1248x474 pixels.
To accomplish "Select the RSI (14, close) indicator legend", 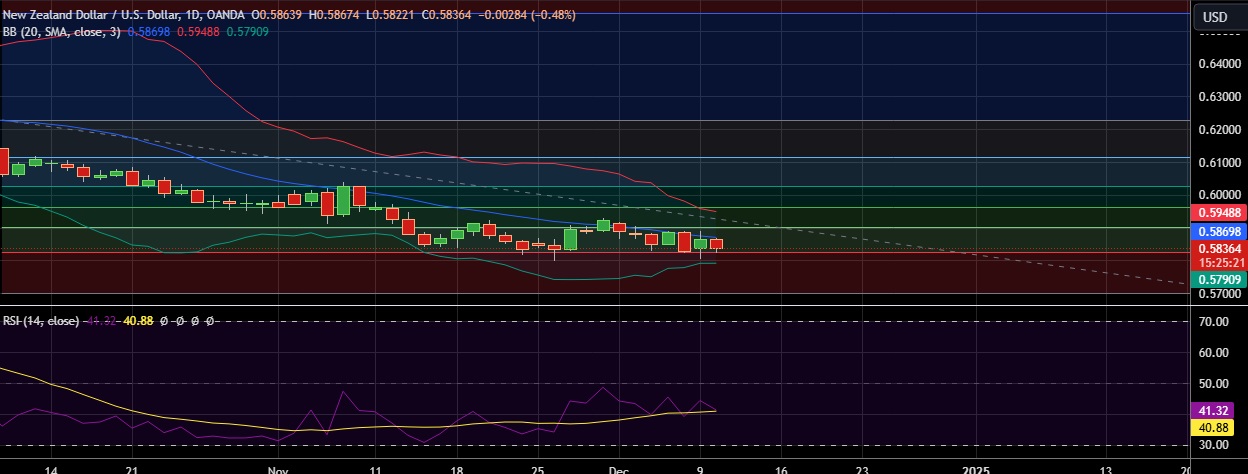I will pos(41,321).
